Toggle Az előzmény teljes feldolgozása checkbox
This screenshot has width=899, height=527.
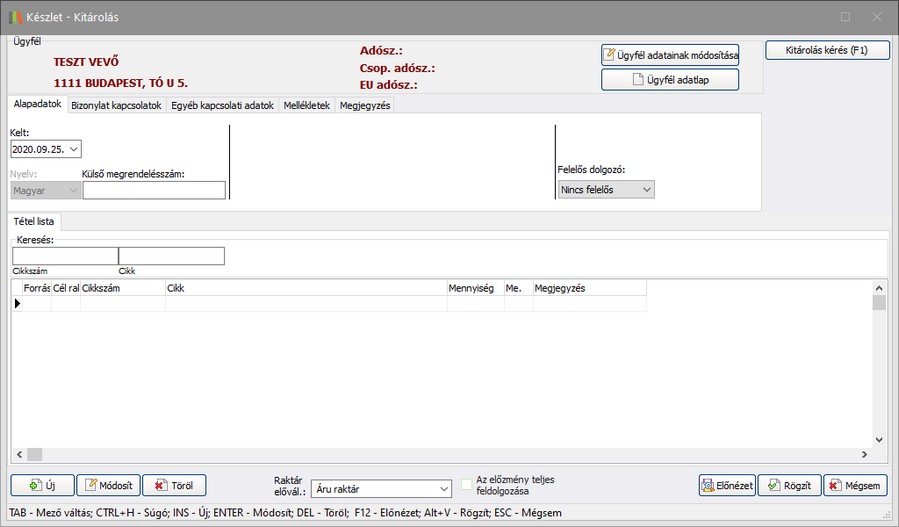pyautogui.click(x=467, y=485)
